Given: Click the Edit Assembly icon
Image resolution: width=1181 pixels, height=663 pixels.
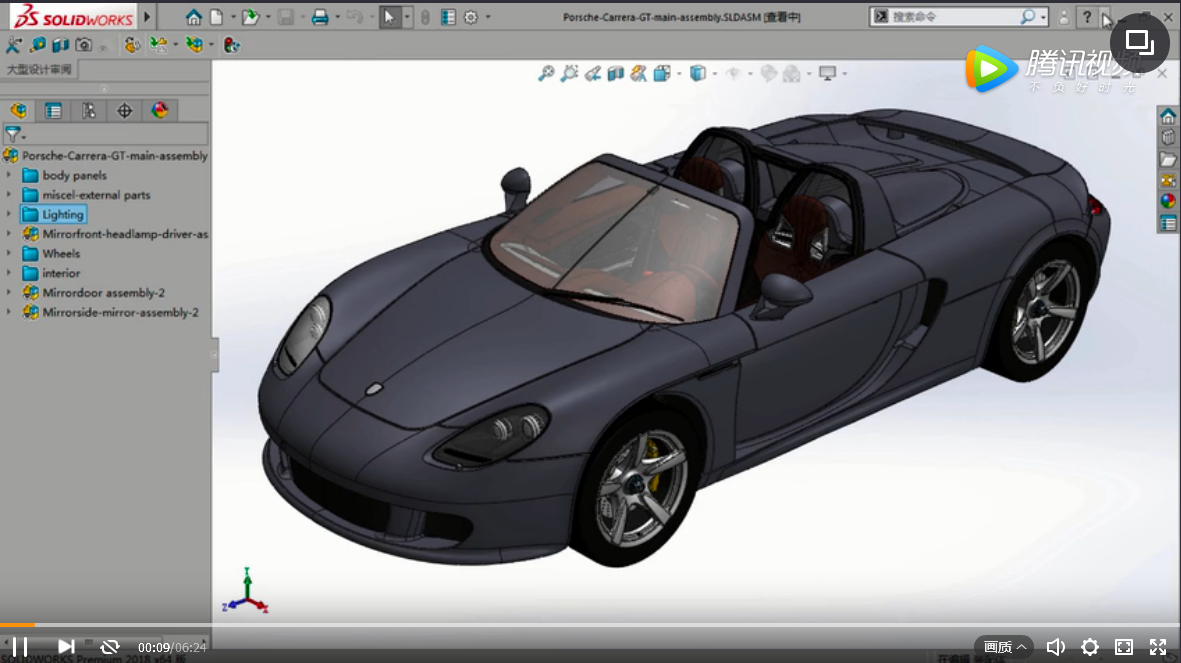Looking at the screenshot, I should tap(194, 45).
